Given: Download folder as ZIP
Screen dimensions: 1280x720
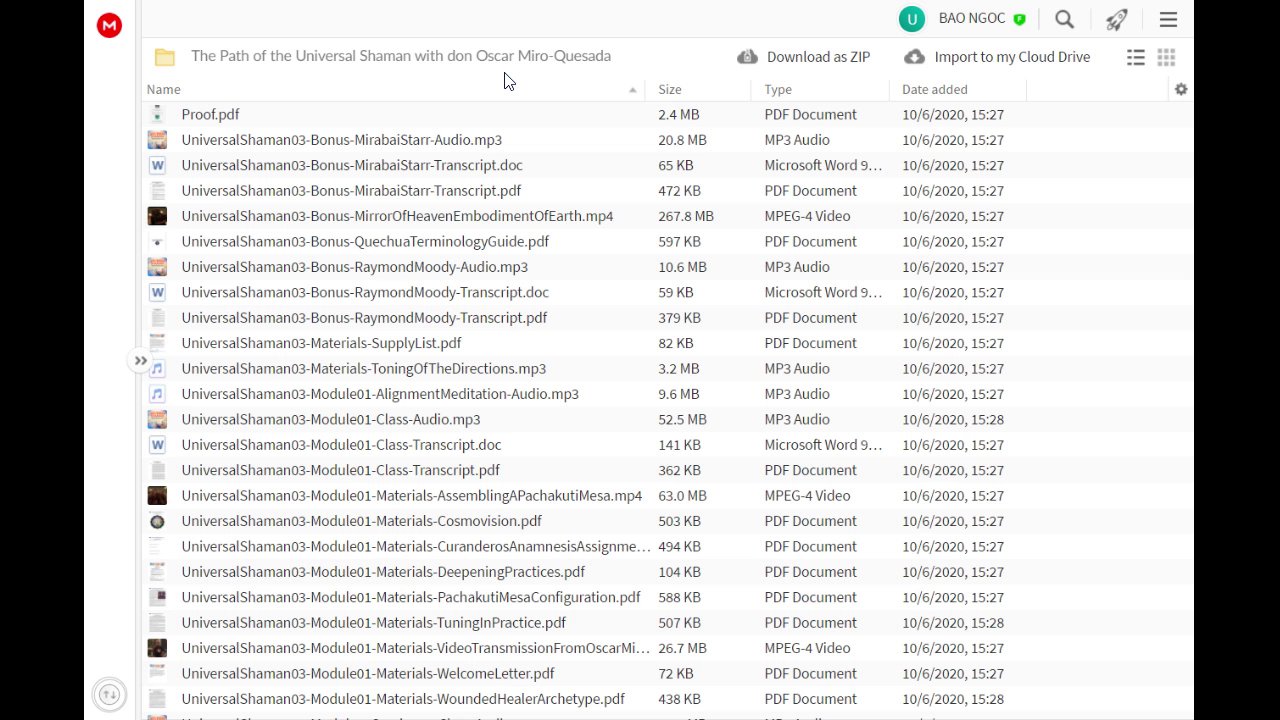Looking at the screenshot, I should 803,57.
